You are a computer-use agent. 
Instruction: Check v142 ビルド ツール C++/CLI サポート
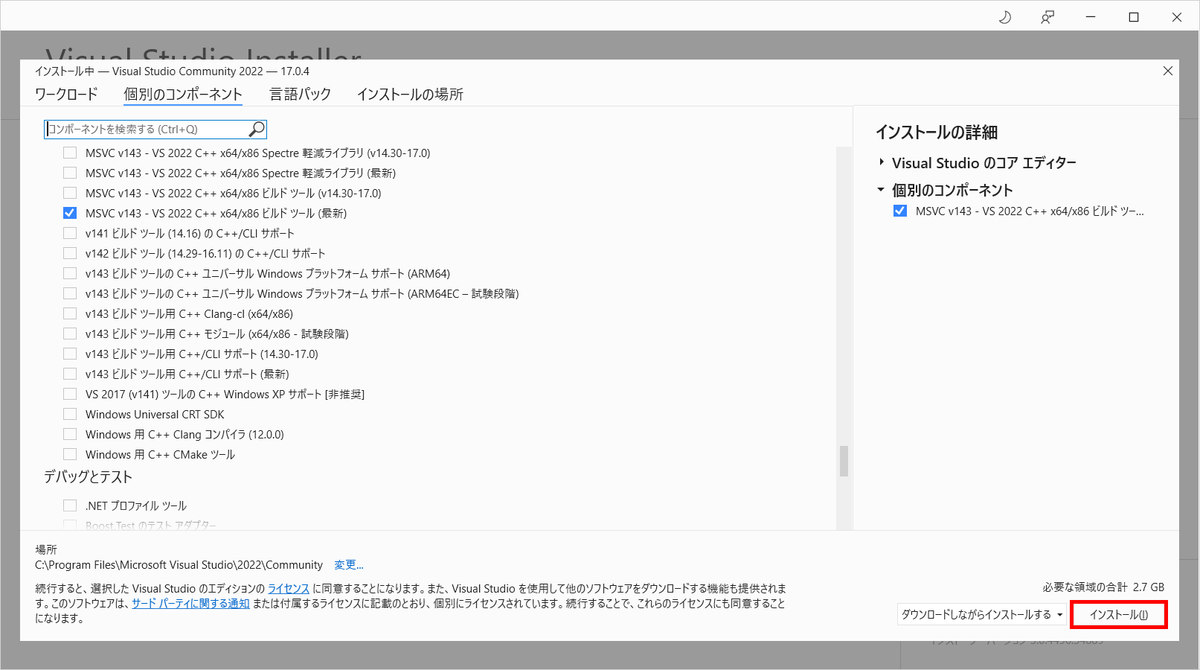[x=70, y=253]
